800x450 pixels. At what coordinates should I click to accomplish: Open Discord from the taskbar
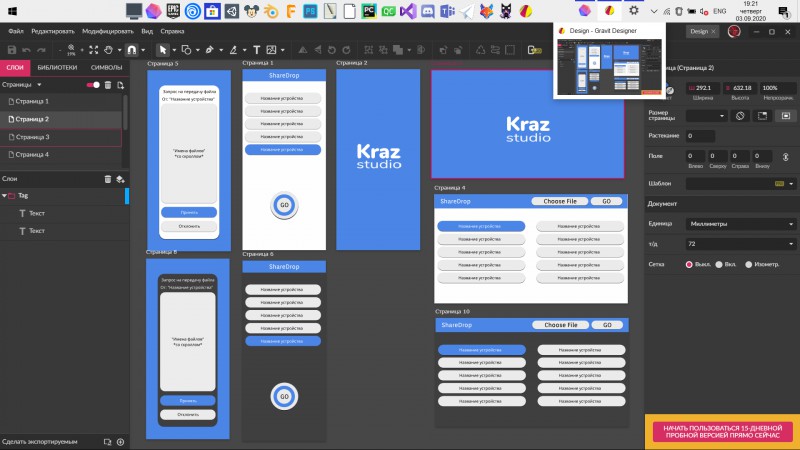click(428, 11)
